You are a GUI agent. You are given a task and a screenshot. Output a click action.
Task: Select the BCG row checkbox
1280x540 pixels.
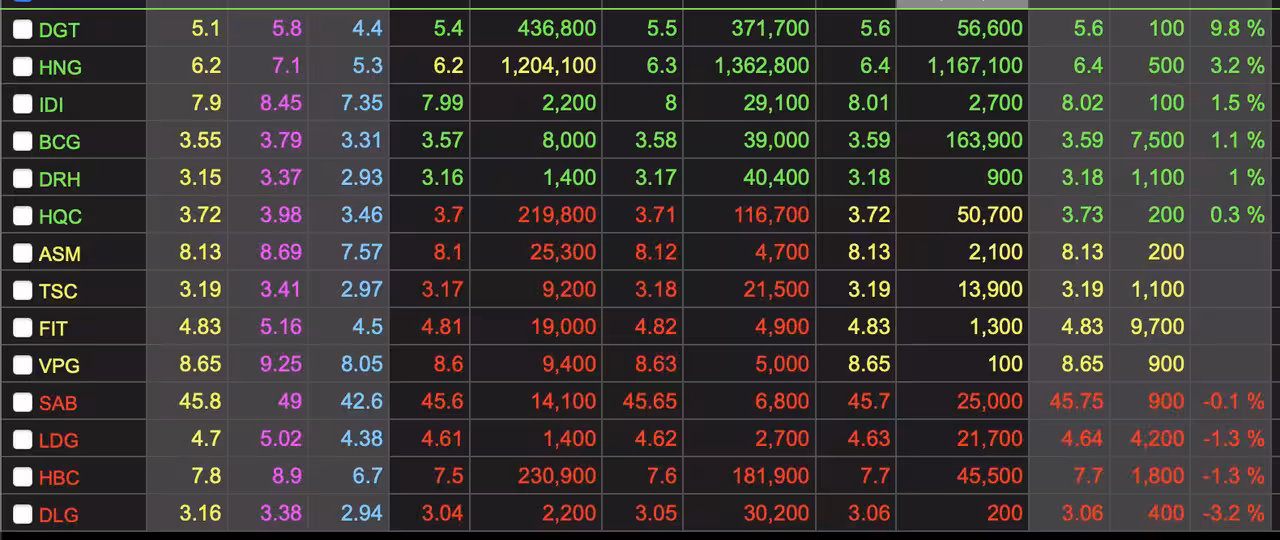[x=22, y=141]
